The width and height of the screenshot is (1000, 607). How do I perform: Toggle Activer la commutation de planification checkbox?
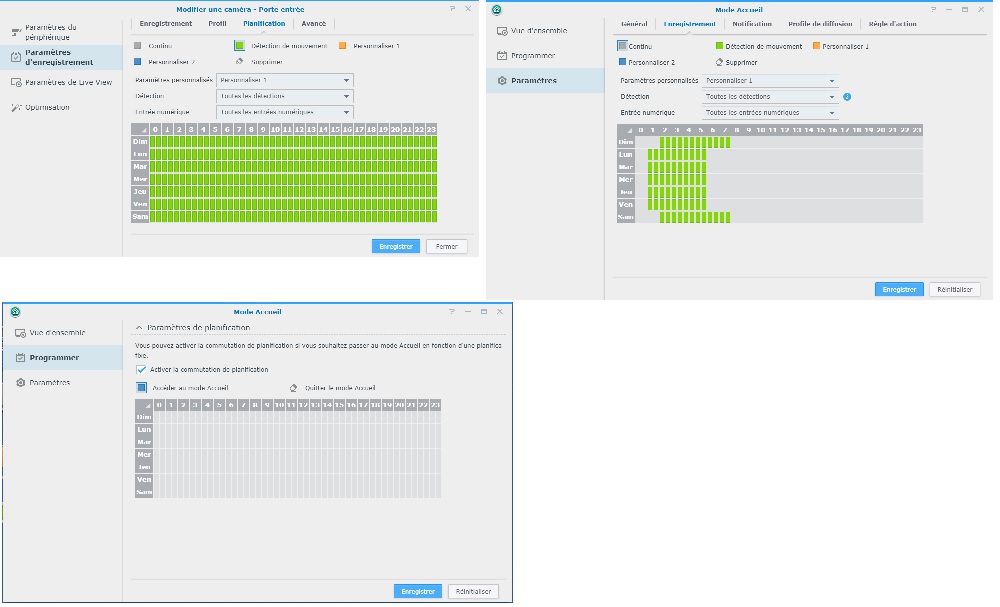click(x=141, y=370)
